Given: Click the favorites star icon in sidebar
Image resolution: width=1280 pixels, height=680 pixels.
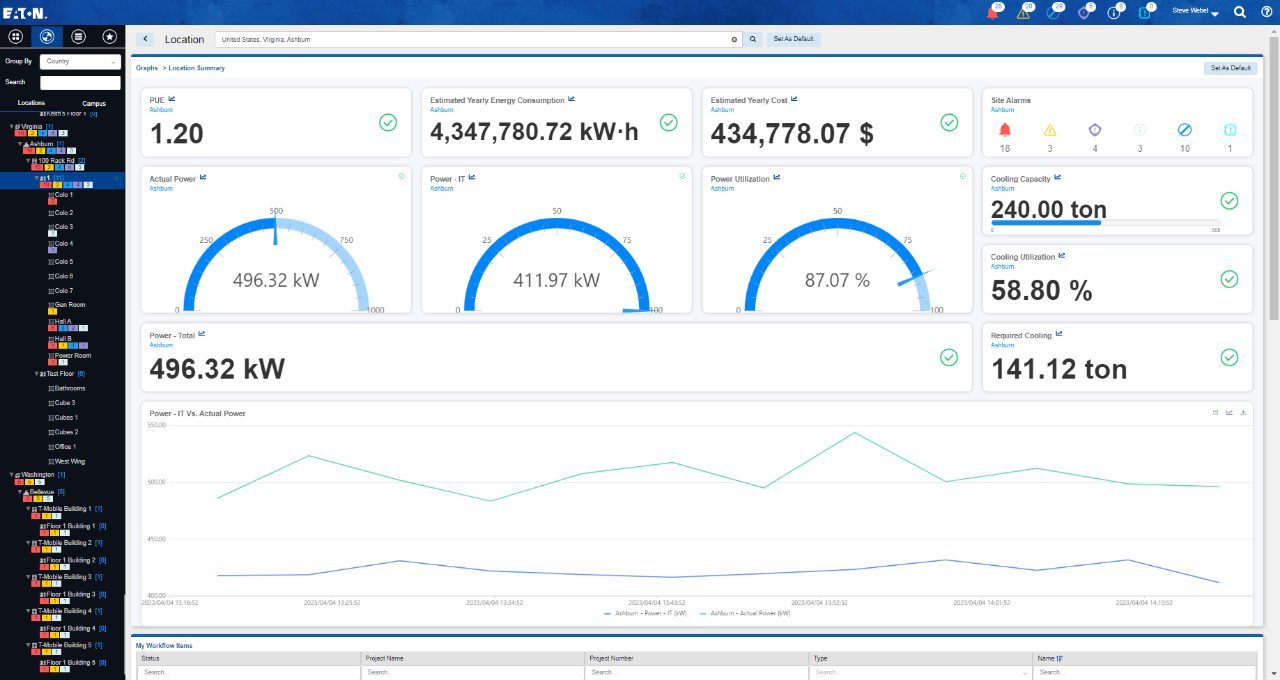Looking at the screenshot, I should coord(110,37).
